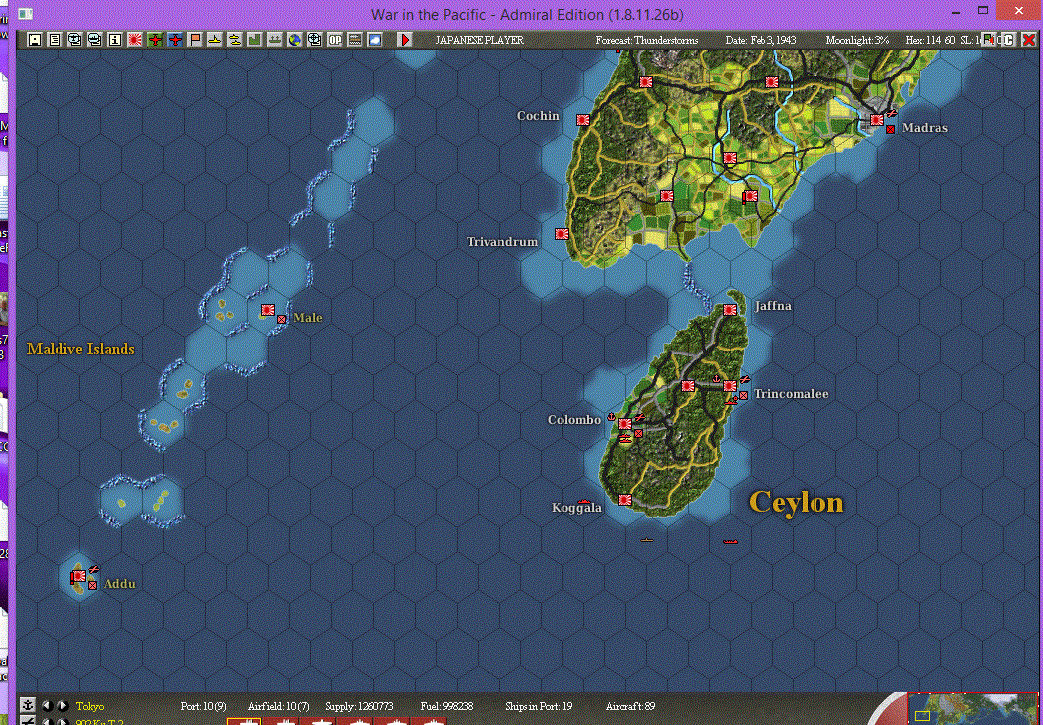Click third toolbar icon with aircraft window
Viewport: 1043px width, 725px height.
[74, 40]
